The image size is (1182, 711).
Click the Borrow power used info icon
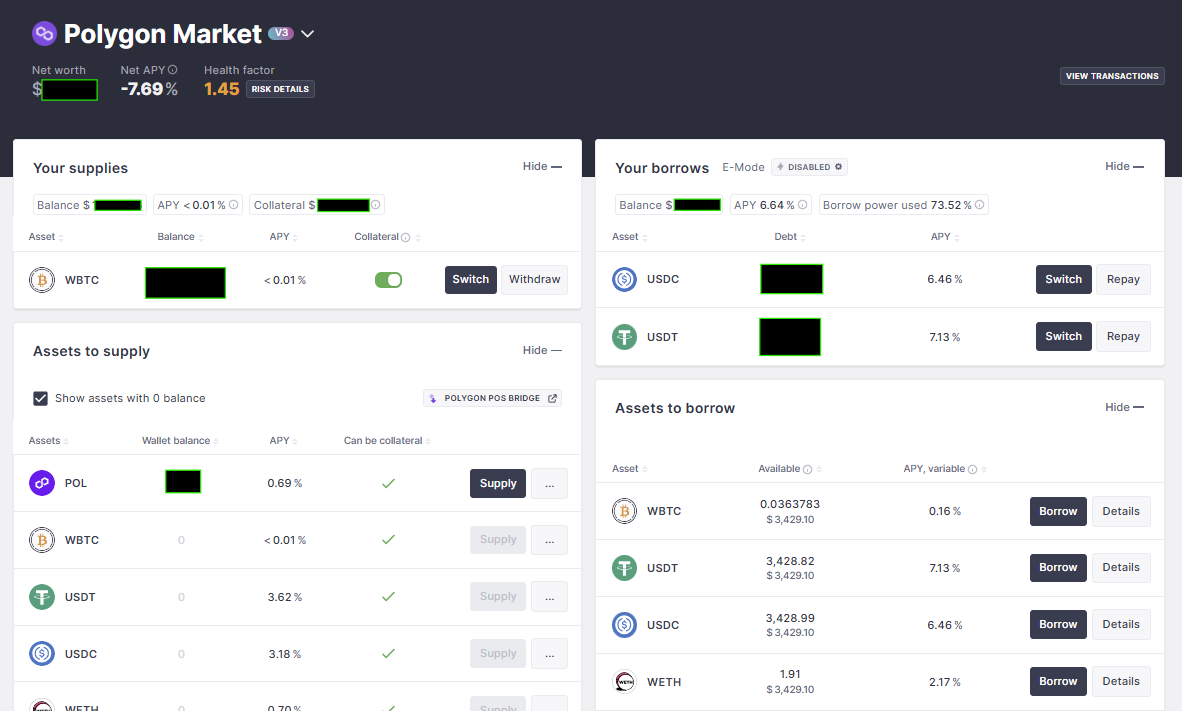[x=980, y=205]
